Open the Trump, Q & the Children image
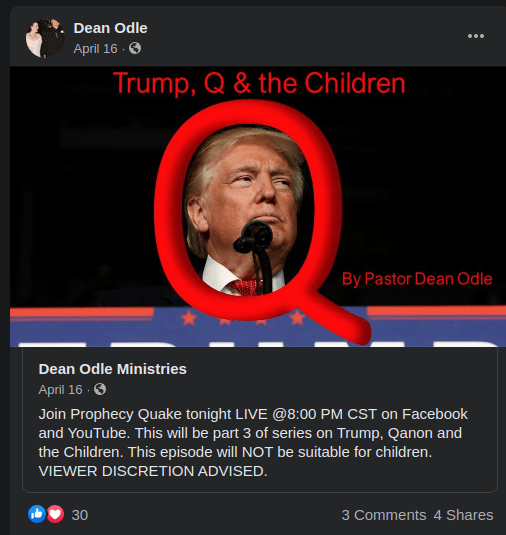Viewport: 506px width, 535px height. click(258, 207)
